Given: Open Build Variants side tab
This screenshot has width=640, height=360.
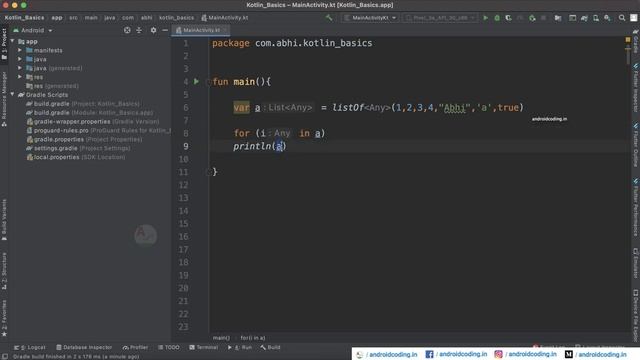Looking at the screenshot, I should (4, 220).
